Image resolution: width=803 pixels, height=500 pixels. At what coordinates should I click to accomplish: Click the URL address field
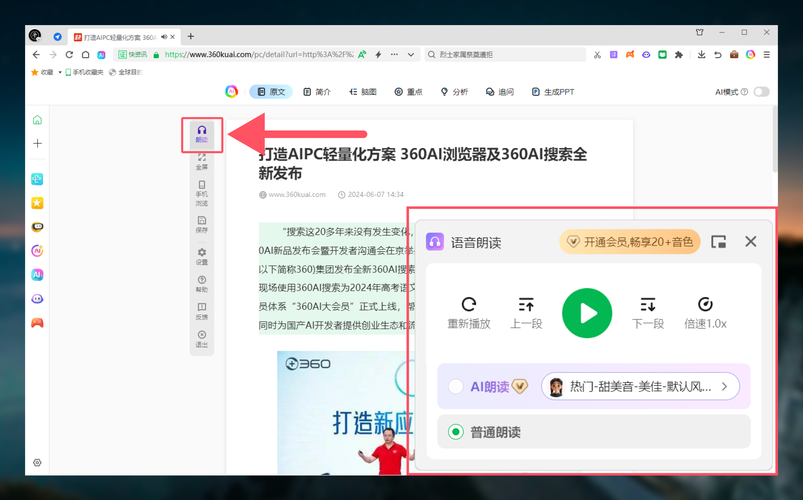pos(259,54)
